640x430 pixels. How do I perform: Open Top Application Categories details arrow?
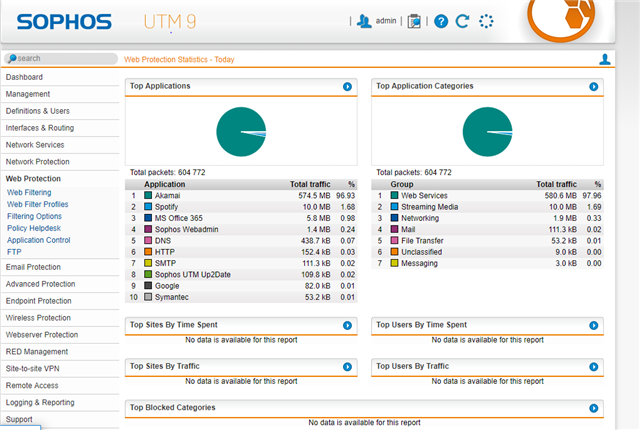coord(593,86)
